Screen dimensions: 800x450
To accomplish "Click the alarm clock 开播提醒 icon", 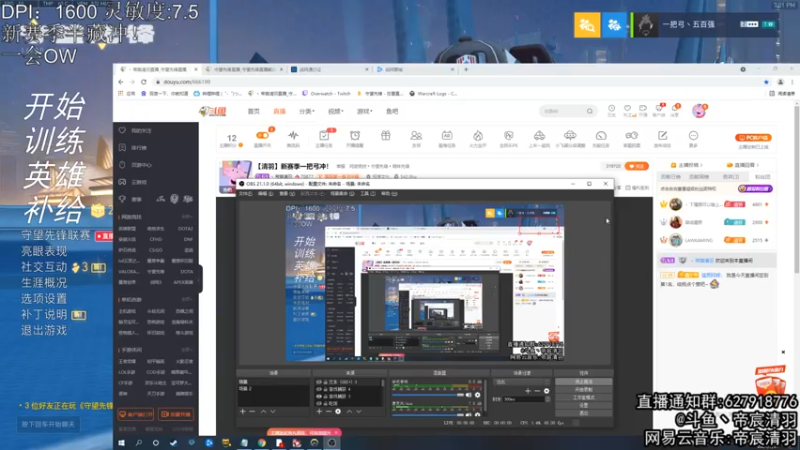I will coord(355,136).
